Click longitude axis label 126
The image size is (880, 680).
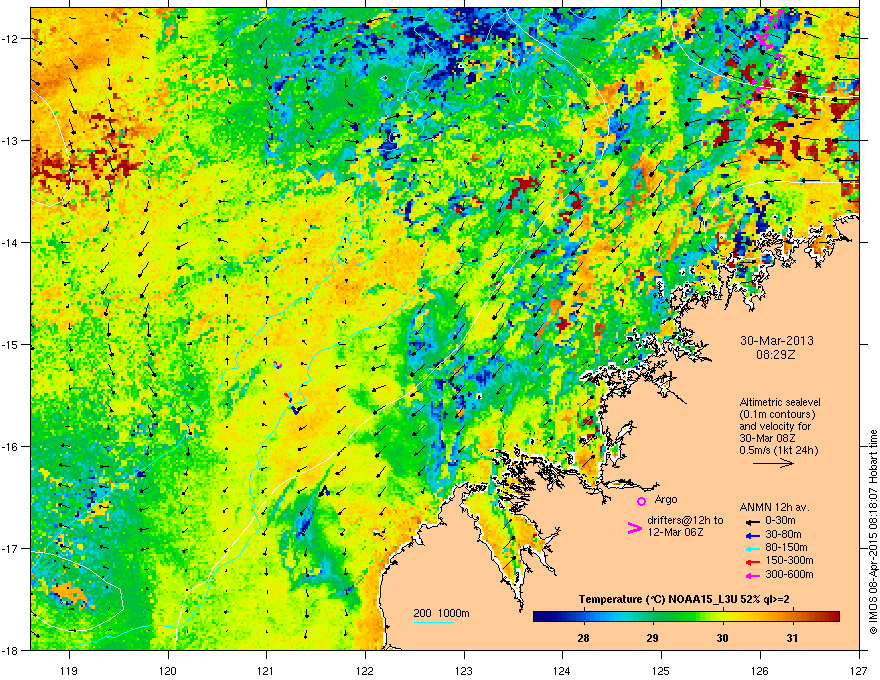point(760,670)
